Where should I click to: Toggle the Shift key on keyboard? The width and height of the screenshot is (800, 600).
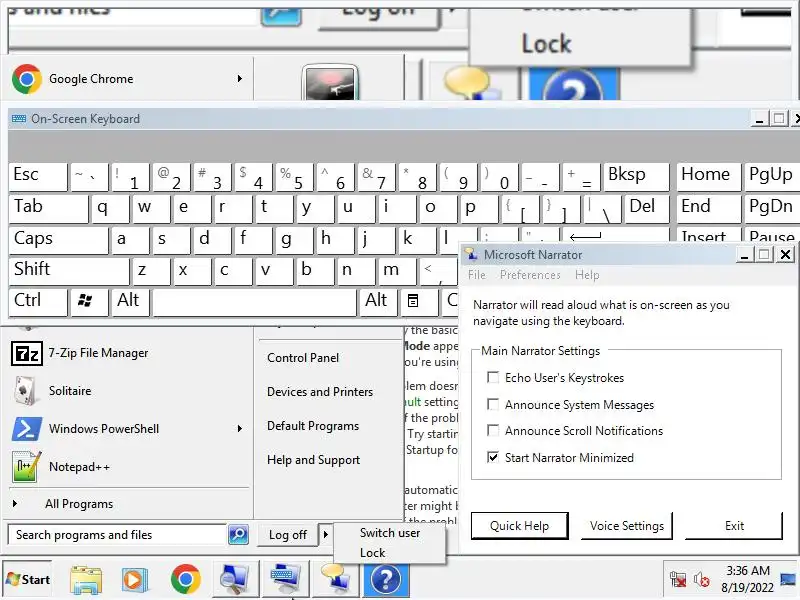(69, 270)
